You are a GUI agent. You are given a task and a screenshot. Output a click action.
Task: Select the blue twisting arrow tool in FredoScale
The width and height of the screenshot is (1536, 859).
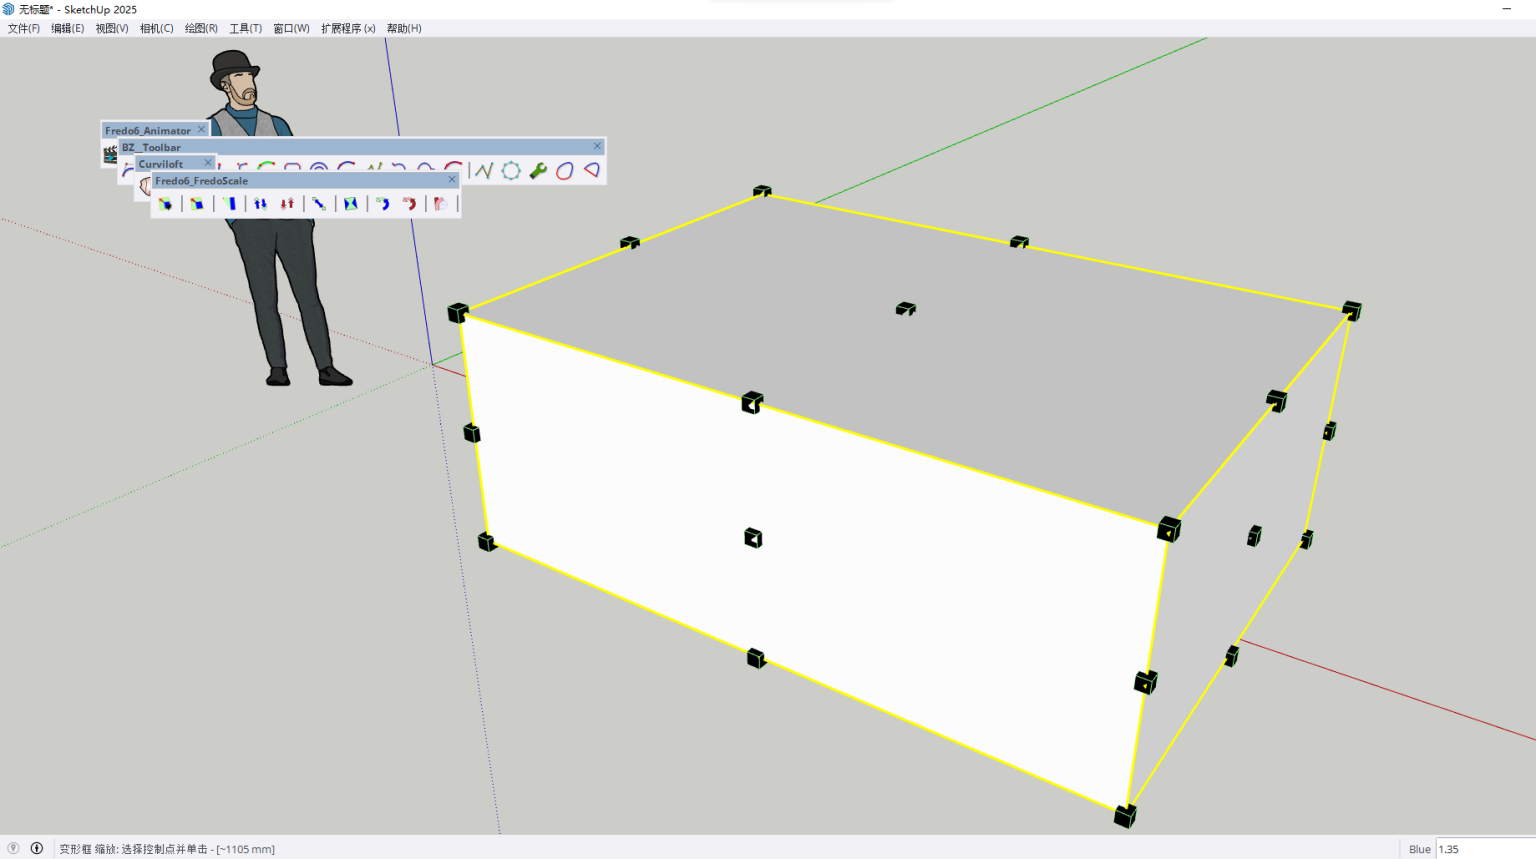[x=384, y=203]
